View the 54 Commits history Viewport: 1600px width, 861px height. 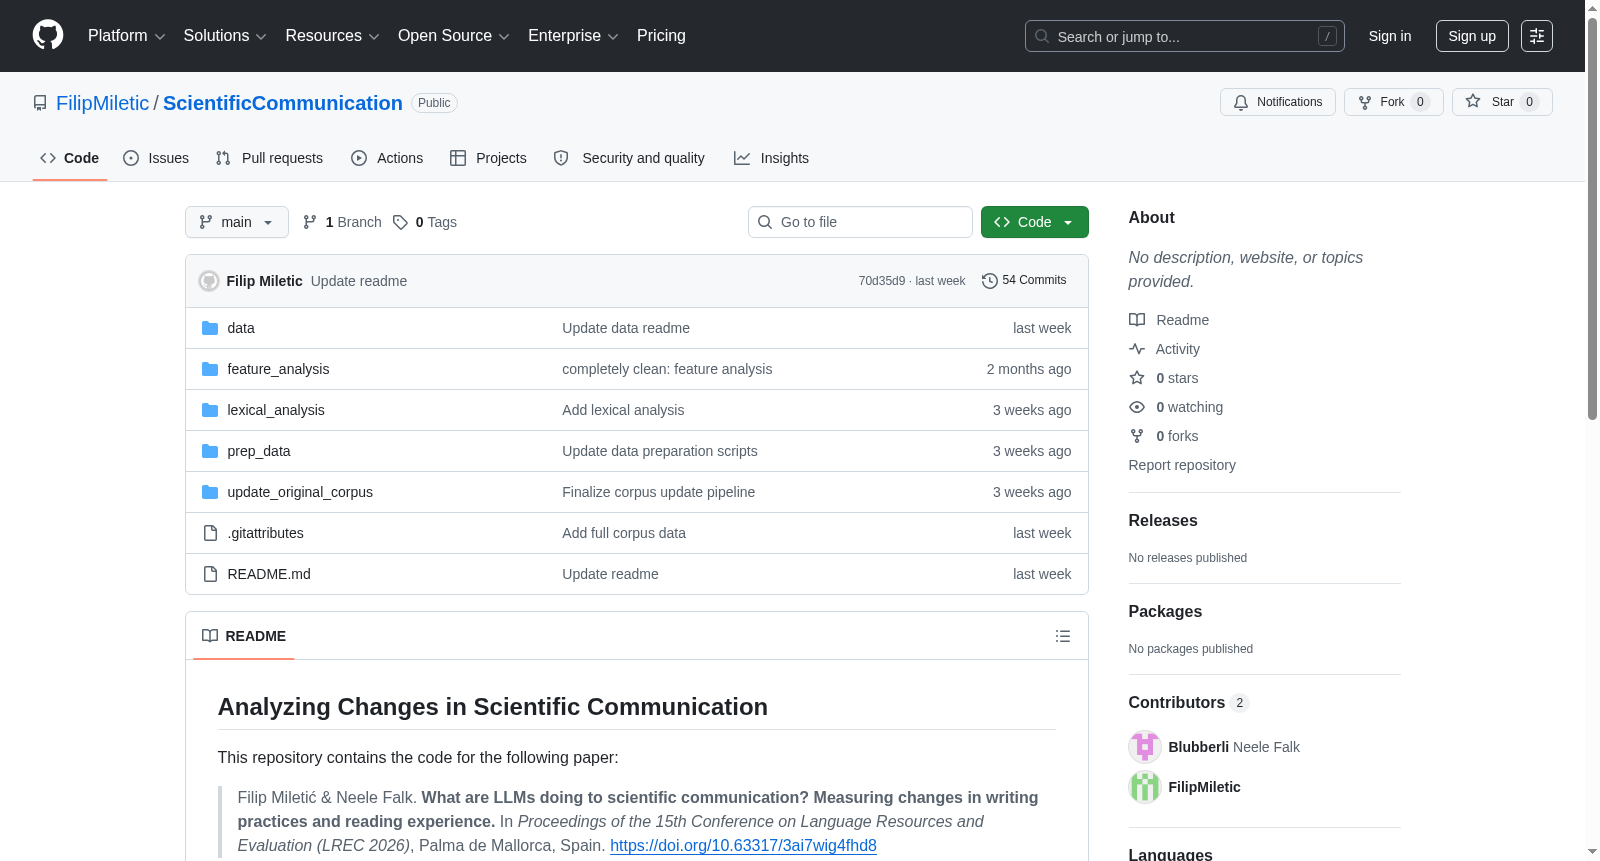(1025, 281)
